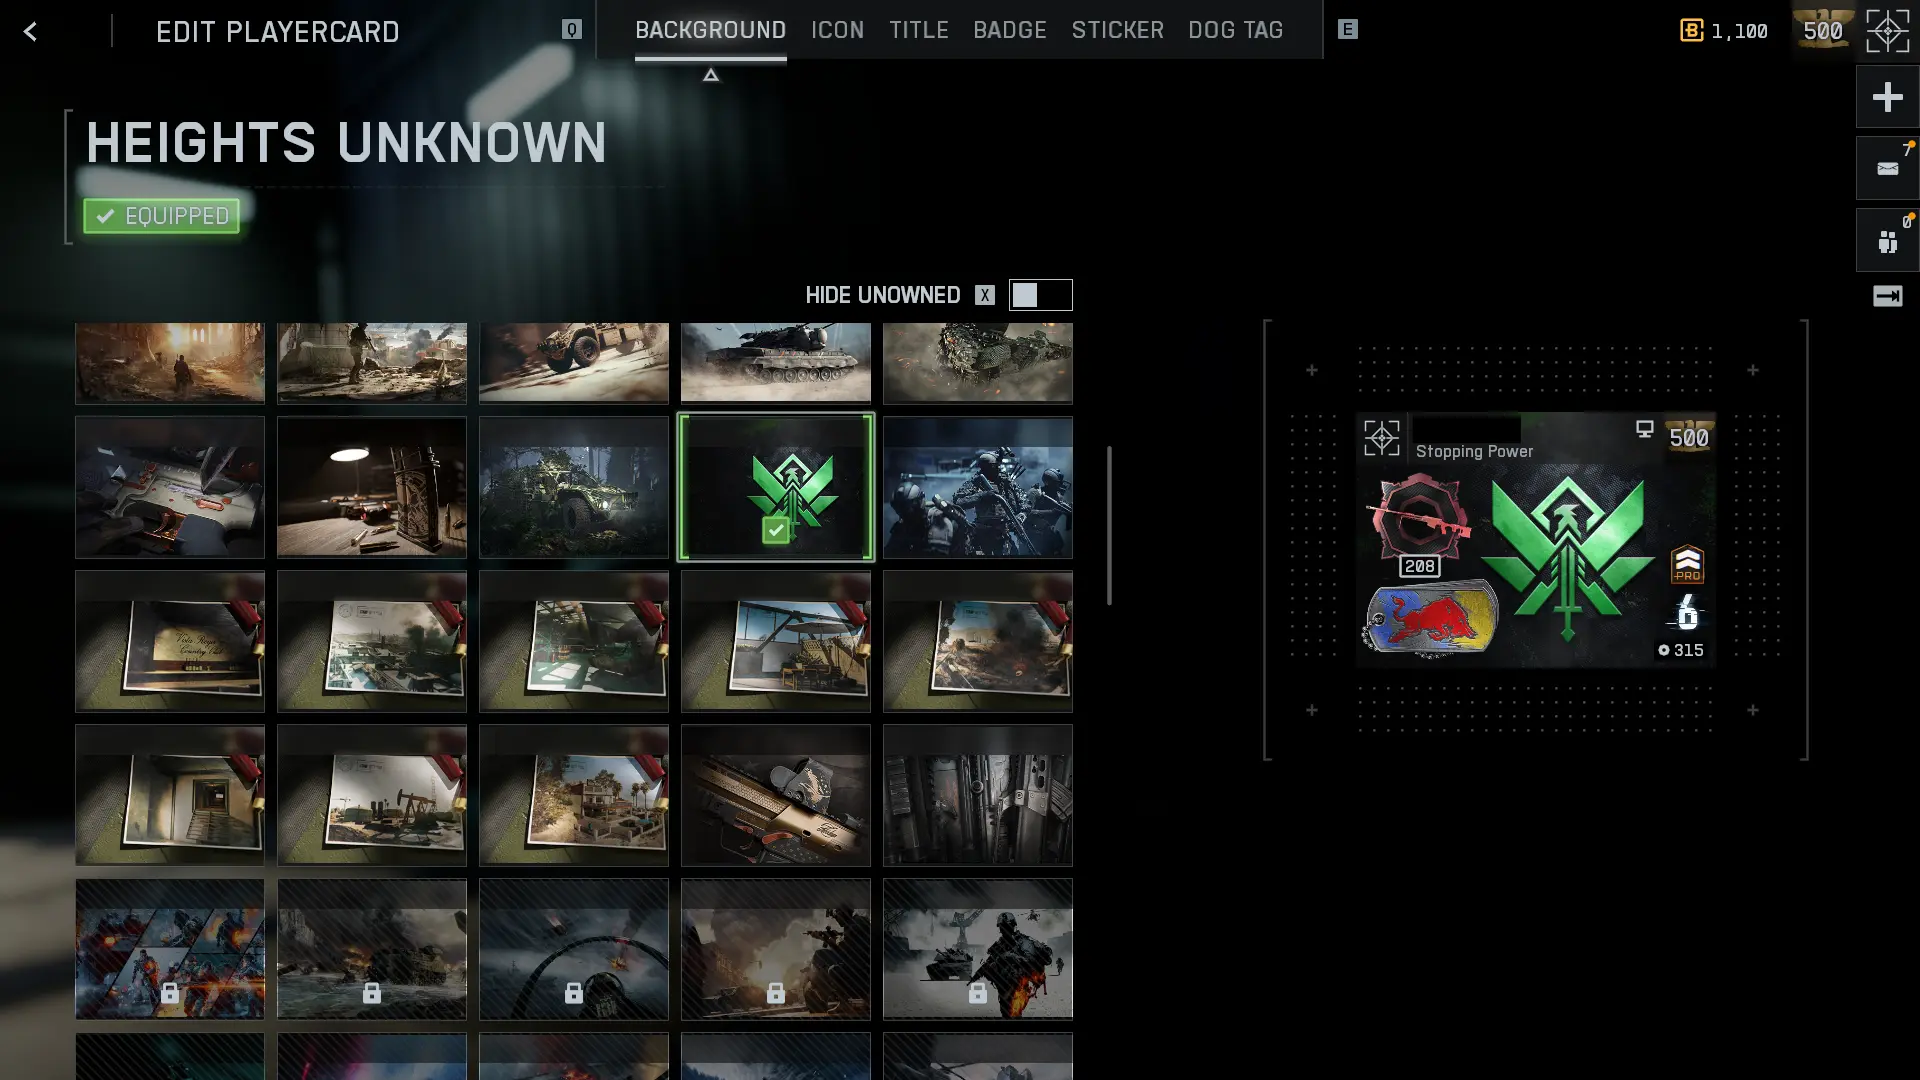Open the friends squad icon
Screen dimensions: 1920x1080
click(x=1887, y=241)
